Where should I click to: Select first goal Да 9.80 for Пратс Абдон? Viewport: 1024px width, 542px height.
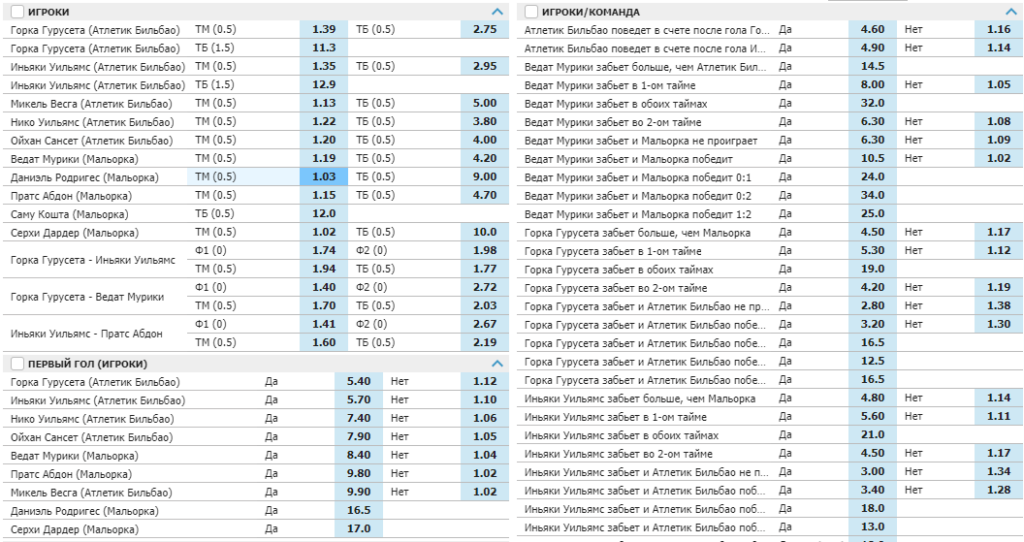359,473
